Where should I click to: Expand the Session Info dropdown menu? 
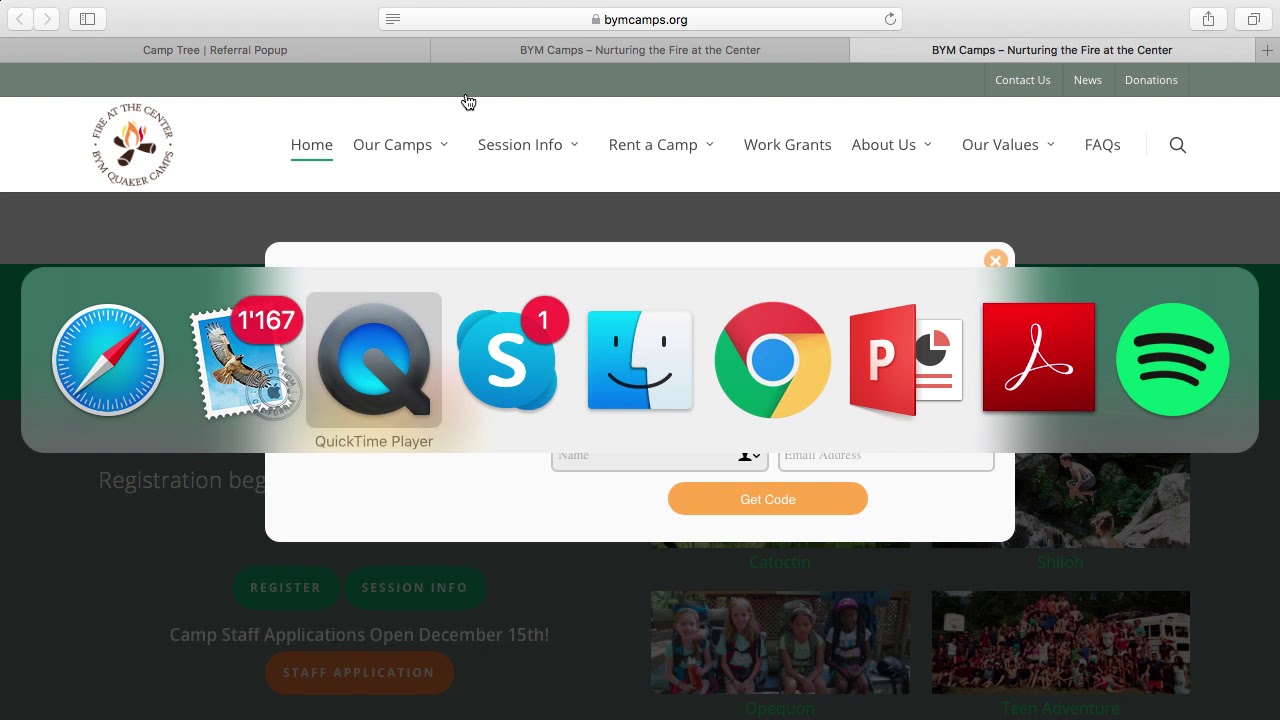(x=528, y=145)
